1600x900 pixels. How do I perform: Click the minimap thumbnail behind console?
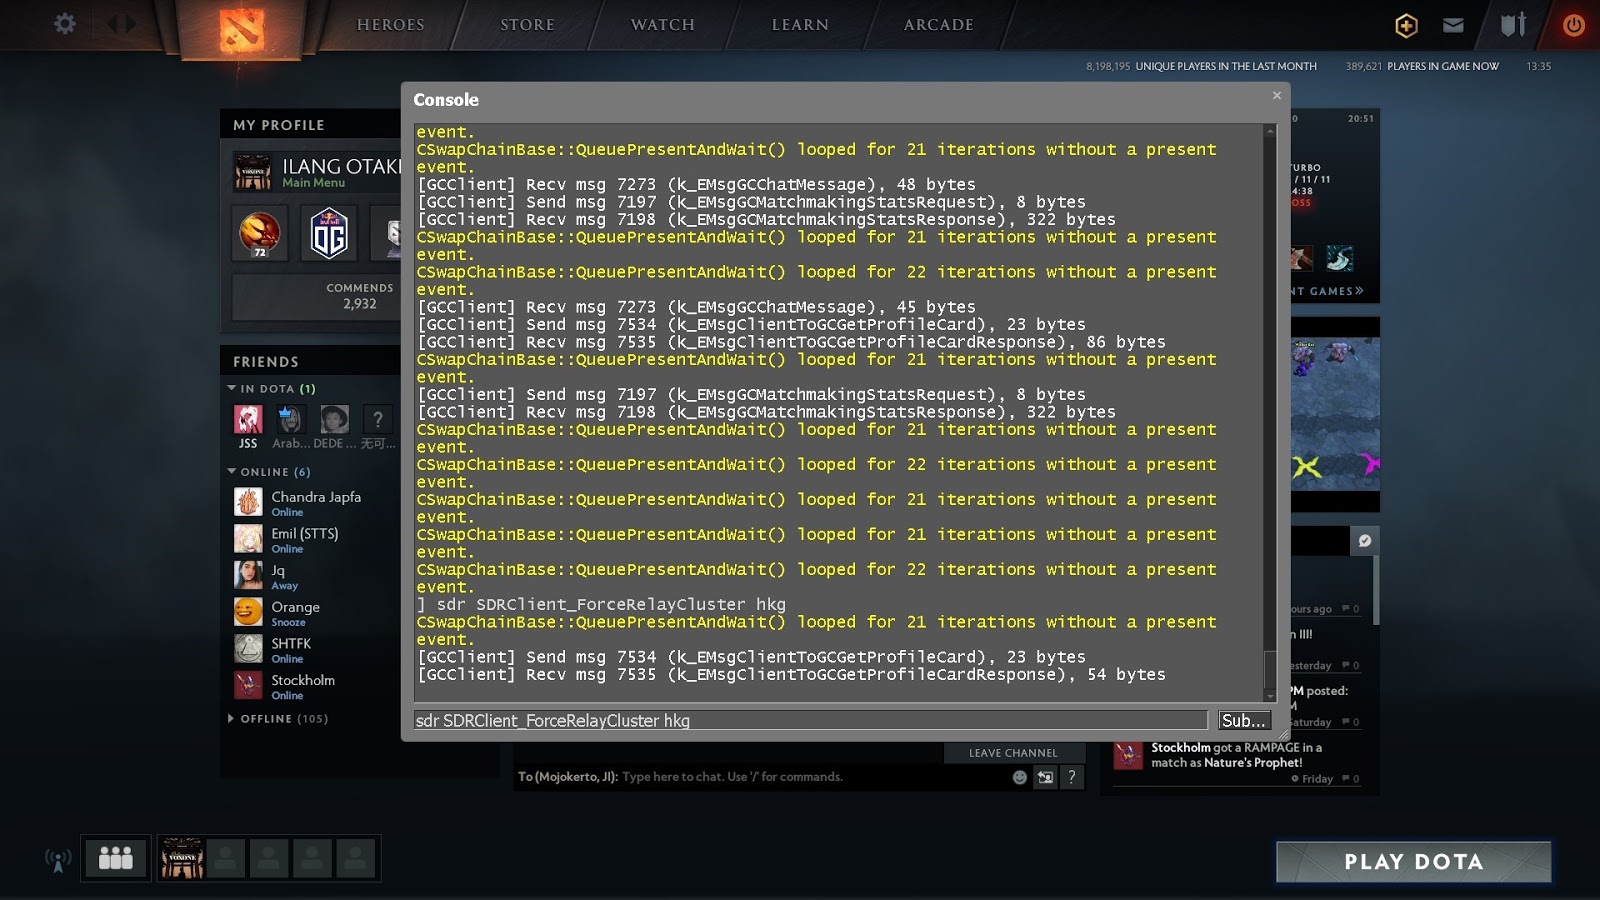[1335, 414]
